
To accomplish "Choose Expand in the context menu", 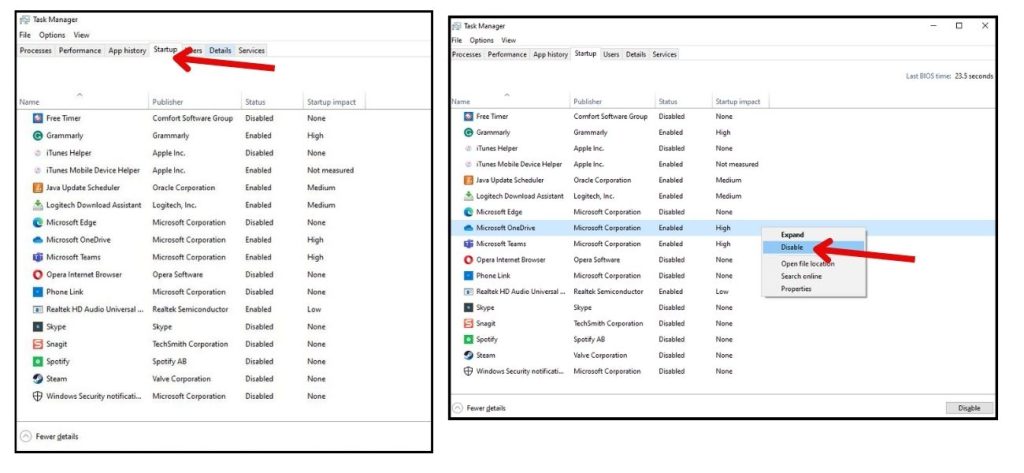I will (x=814, y=235).
